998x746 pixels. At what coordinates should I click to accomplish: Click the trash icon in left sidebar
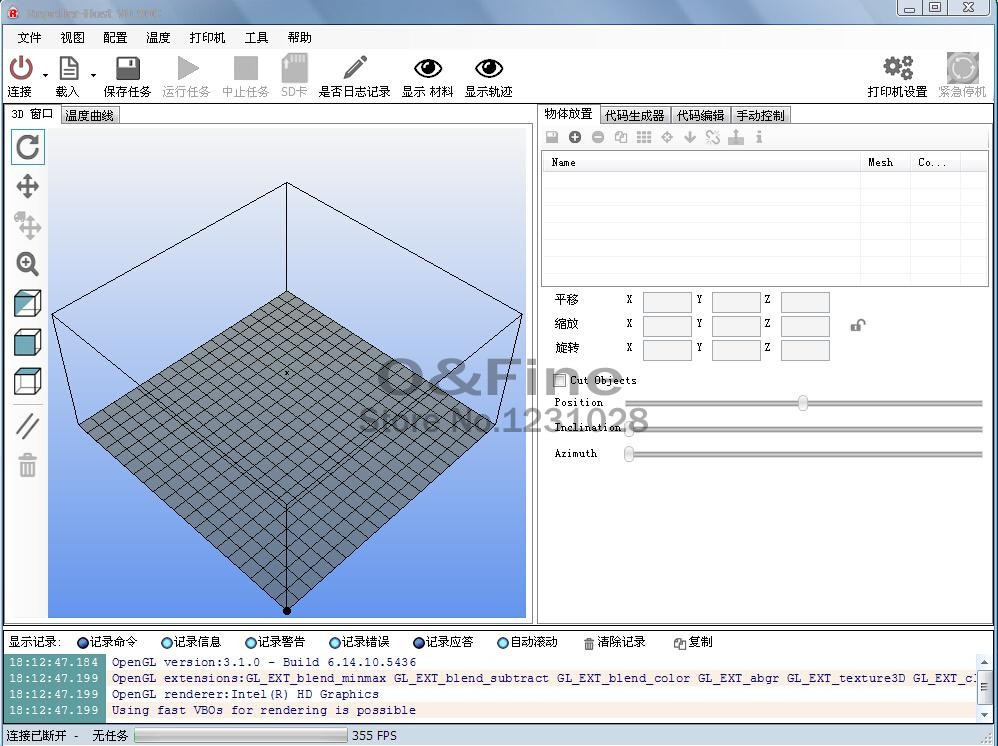[x=28, y=465]
